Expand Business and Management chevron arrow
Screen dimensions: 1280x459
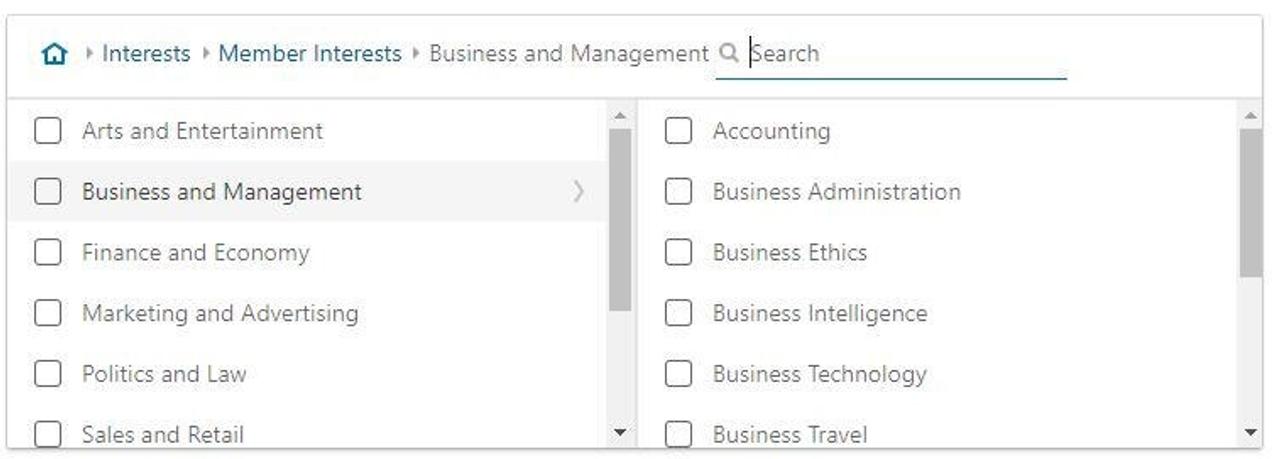579,191
